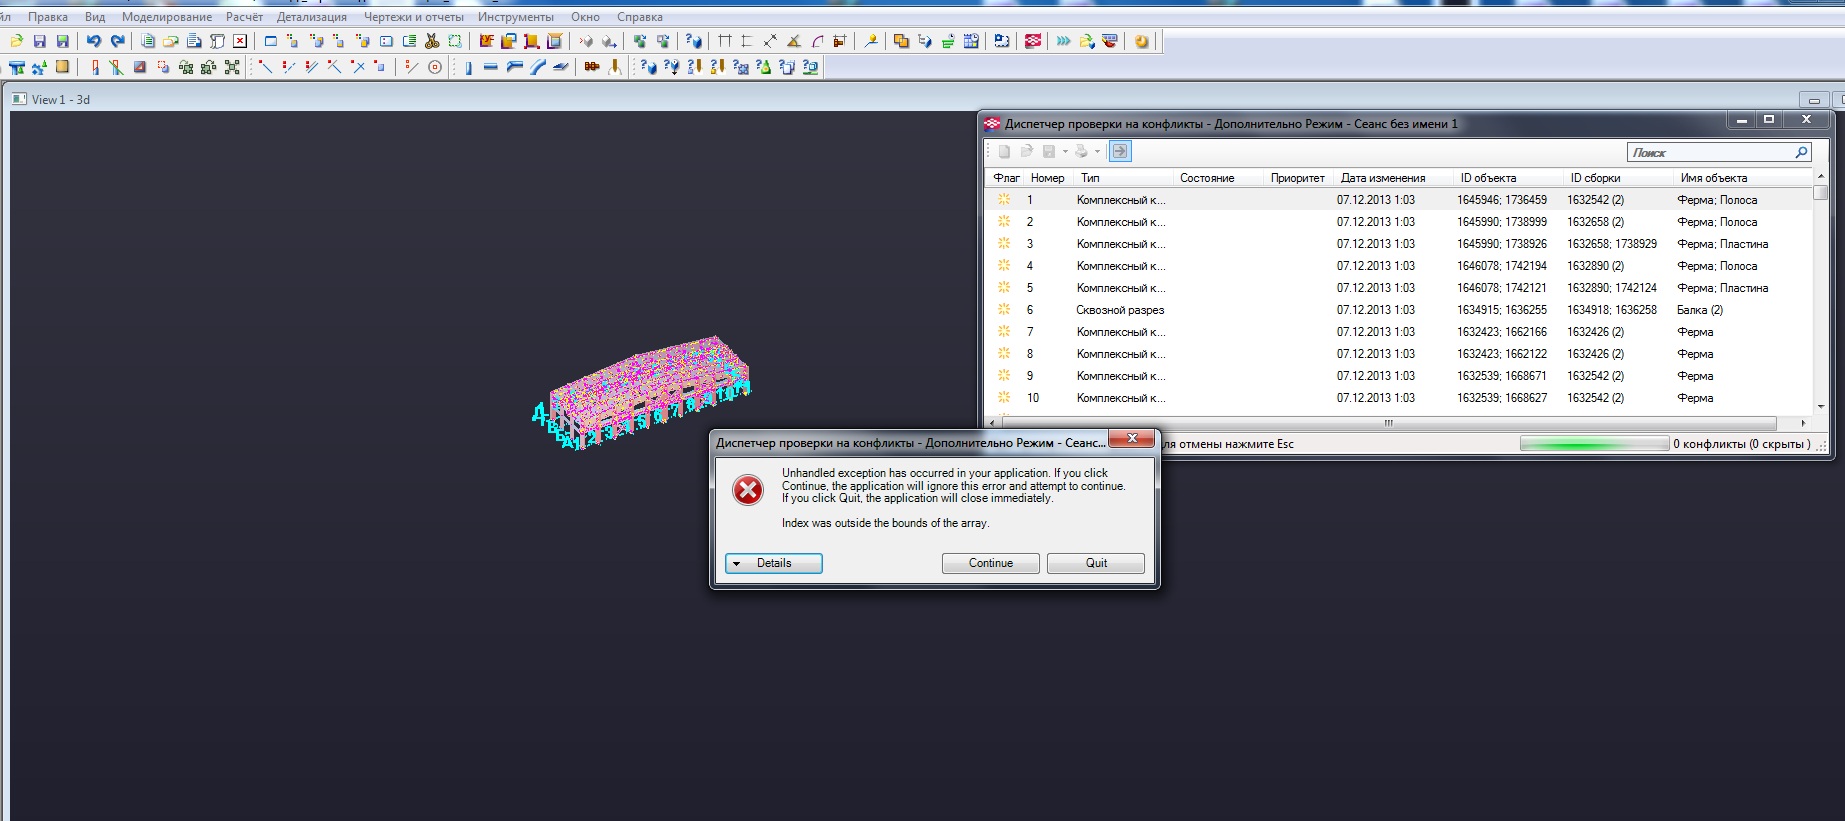The image size is (1845, 821).
Task: Click the search magnifier in conflict manager
Action: tap(1801, 152)
